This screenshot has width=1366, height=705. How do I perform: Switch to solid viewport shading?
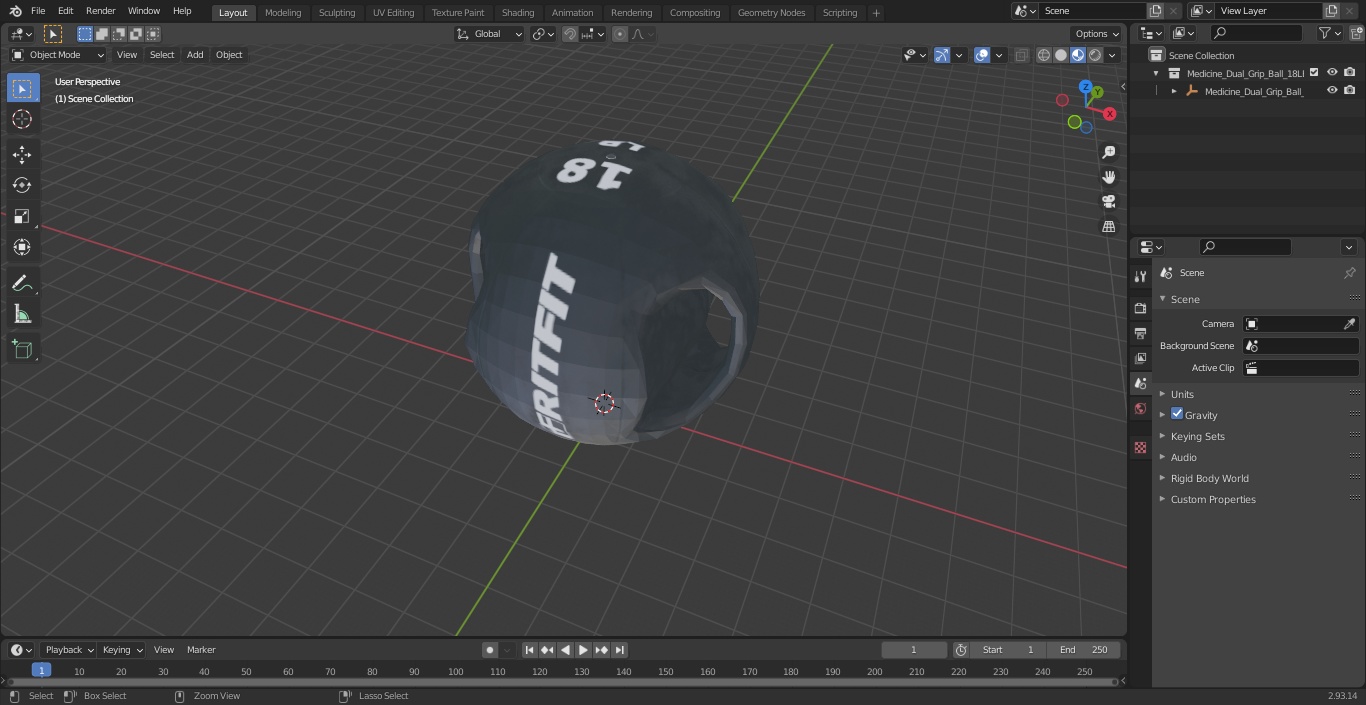point(1061,55)
